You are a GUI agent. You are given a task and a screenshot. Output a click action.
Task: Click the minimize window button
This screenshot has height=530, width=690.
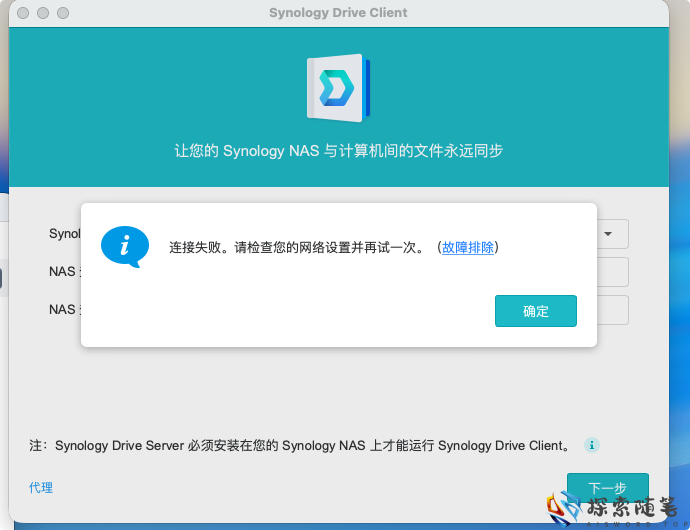tap(43, 13)
